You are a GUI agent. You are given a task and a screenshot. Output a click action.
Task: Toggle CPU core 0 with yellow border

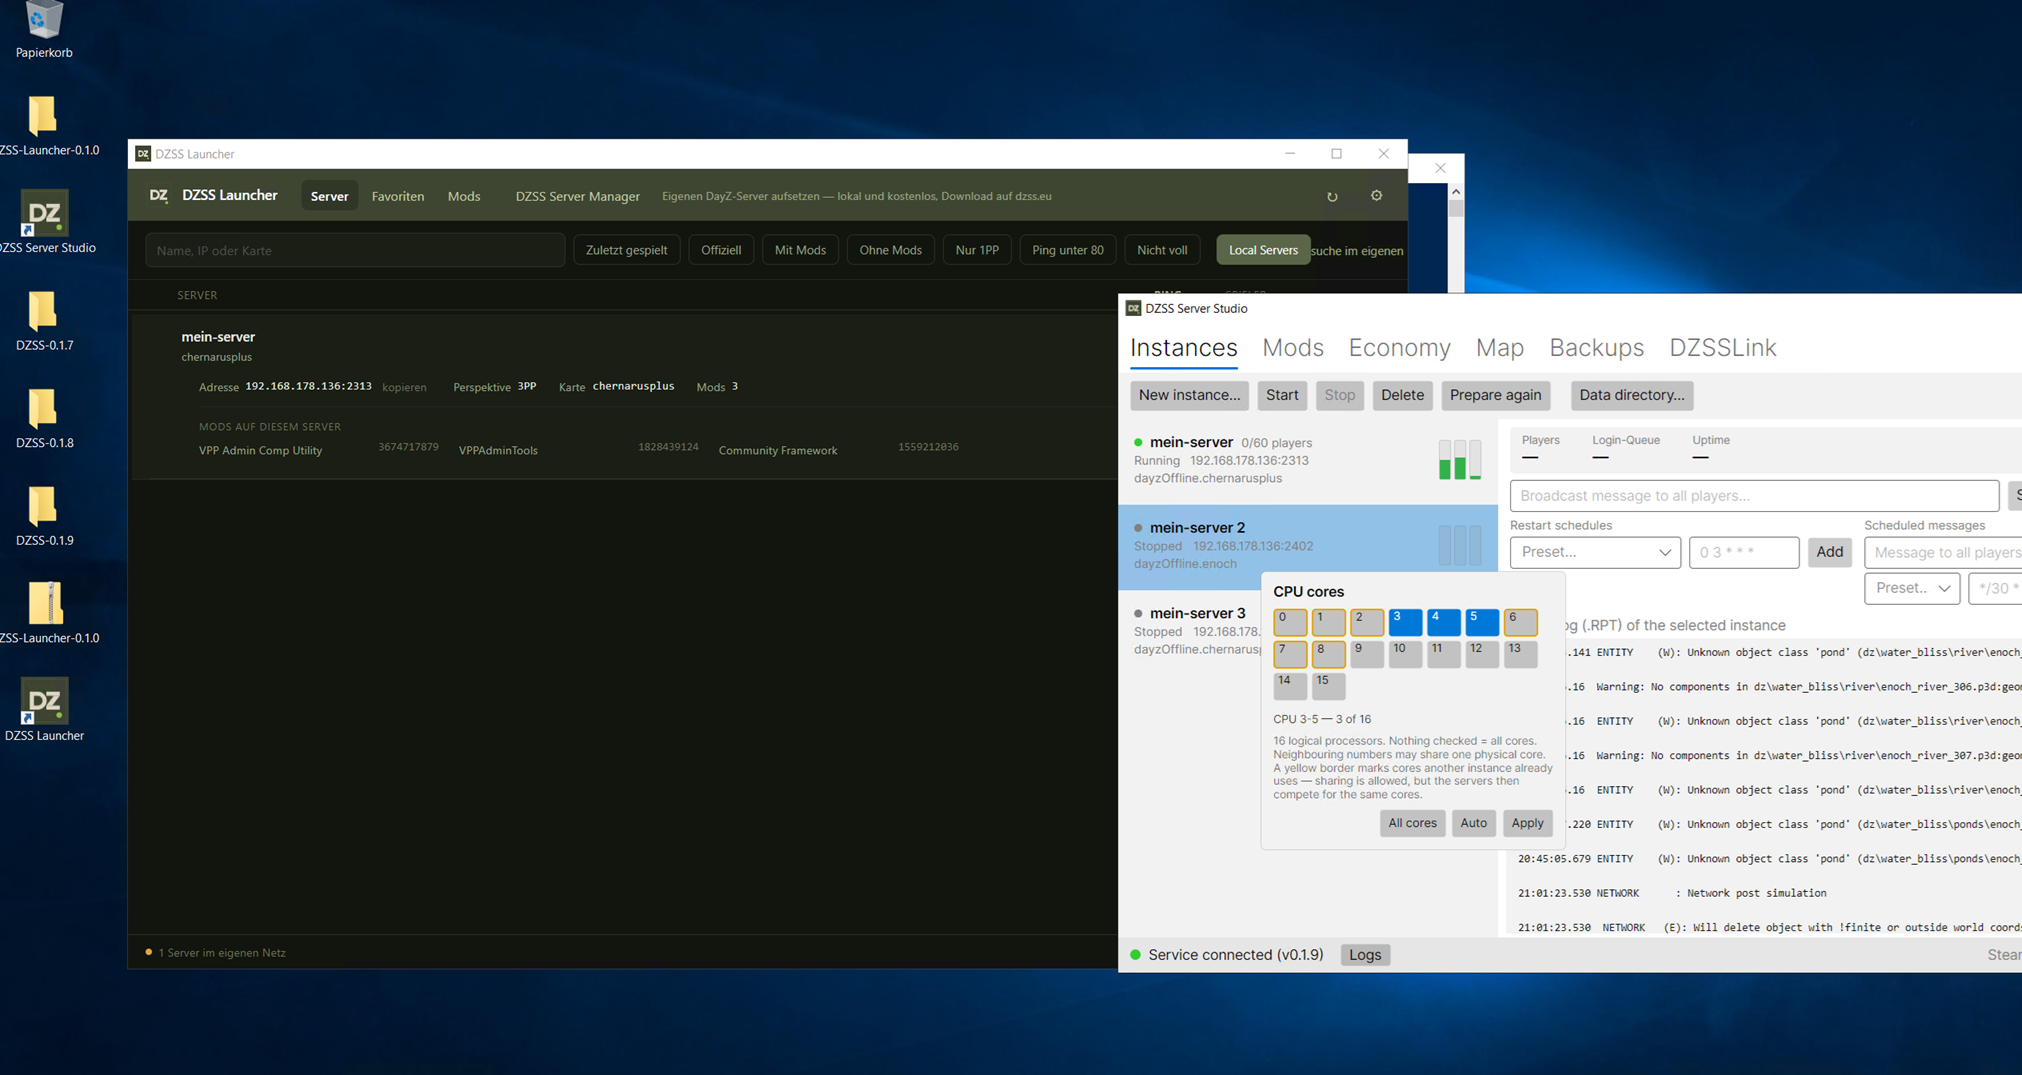coord(1290,622)
